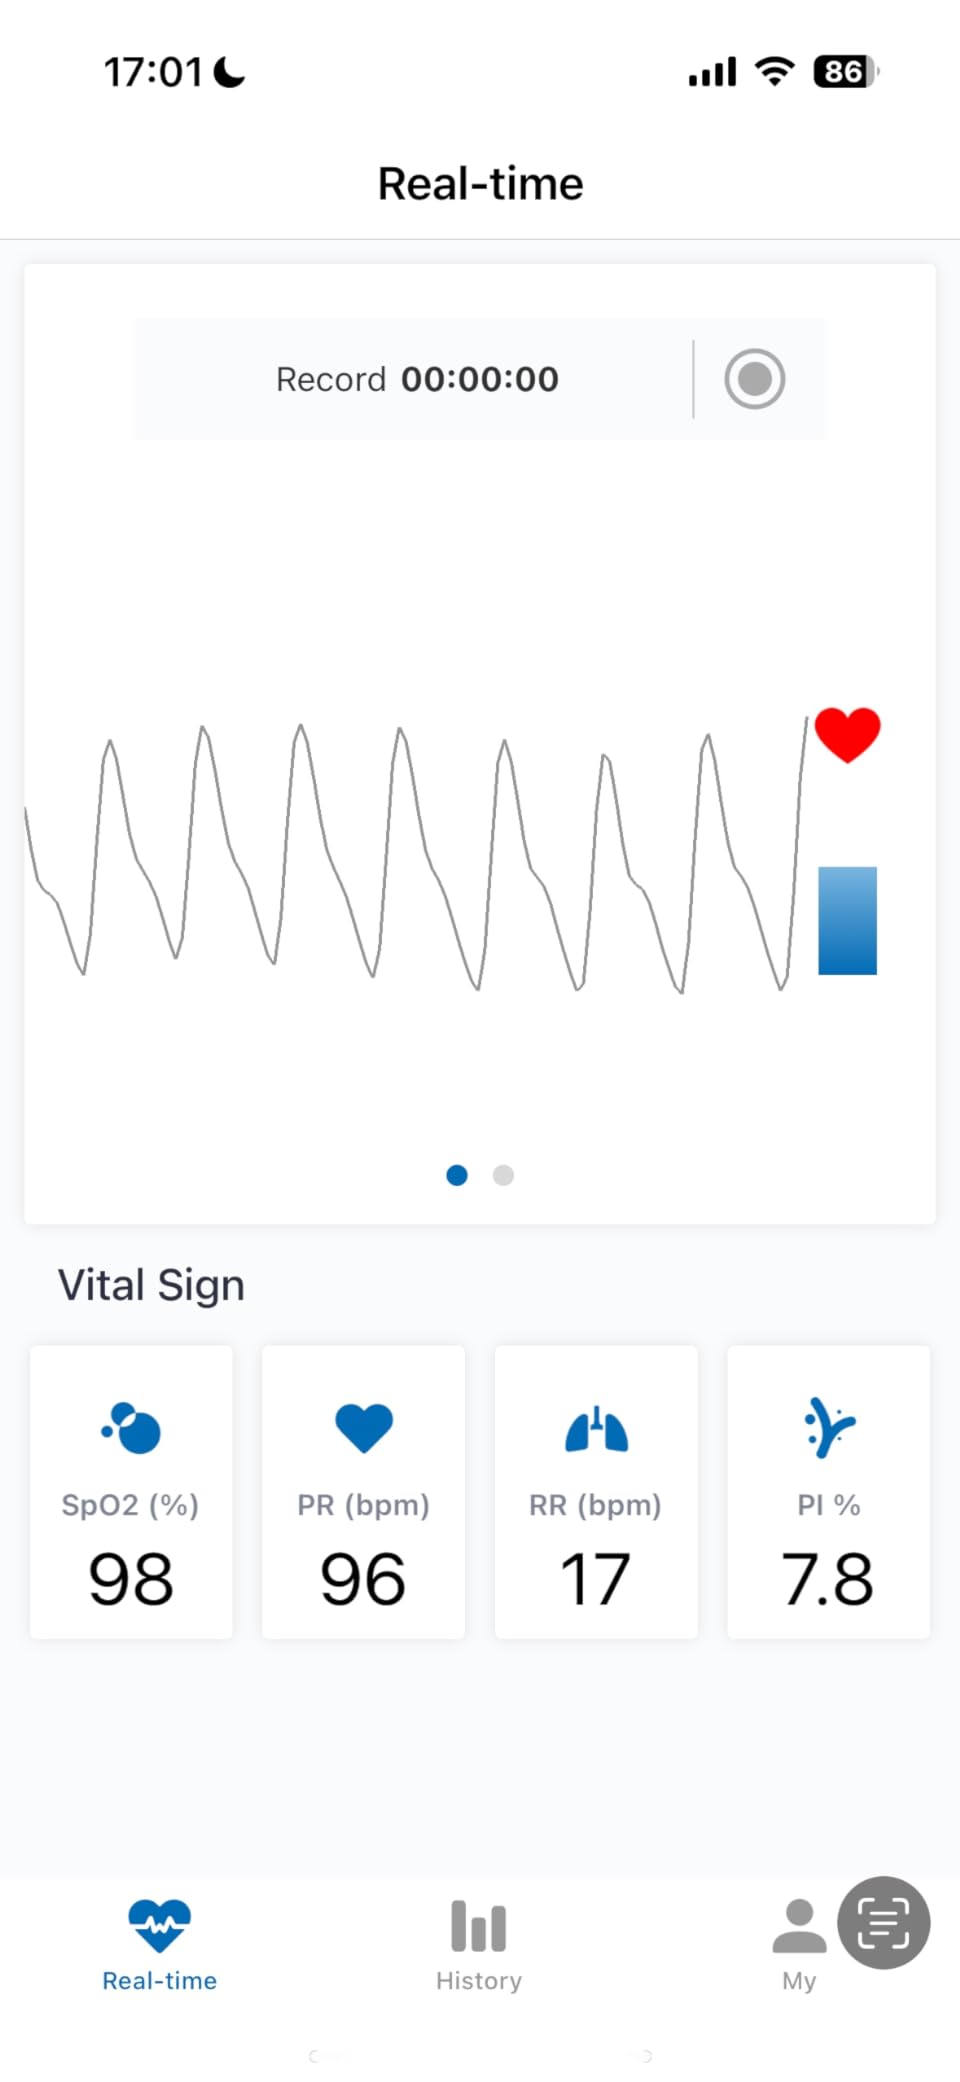The image size is (960, 2082).
Task: Open the SpO2 vital sign card
Action: 131,1492
